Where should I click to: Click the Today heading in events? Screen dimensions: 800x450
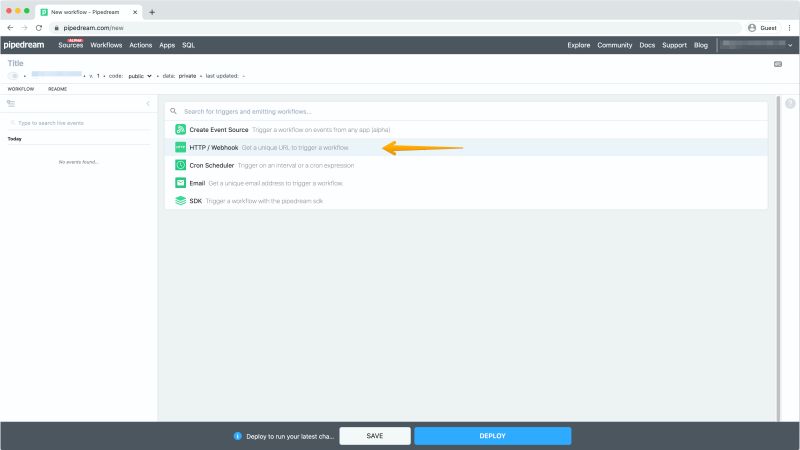click(x=14, y=139)
